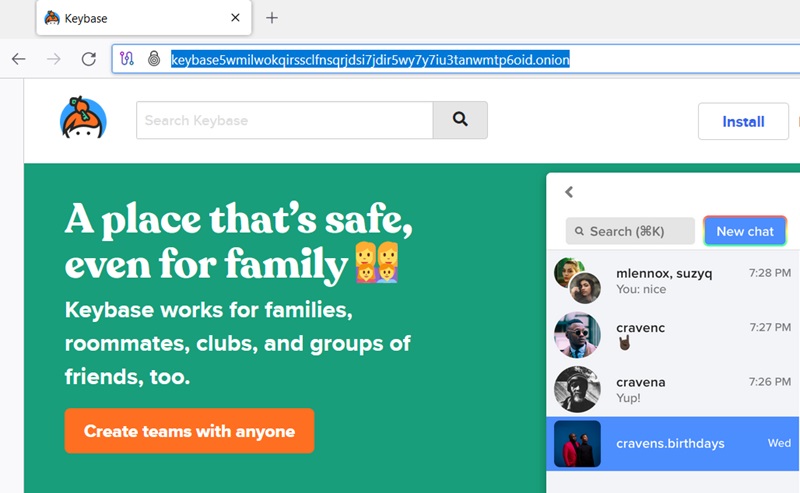Click the browser back arrow
This screenshot has width=800, height=493.
click(19, 59)
